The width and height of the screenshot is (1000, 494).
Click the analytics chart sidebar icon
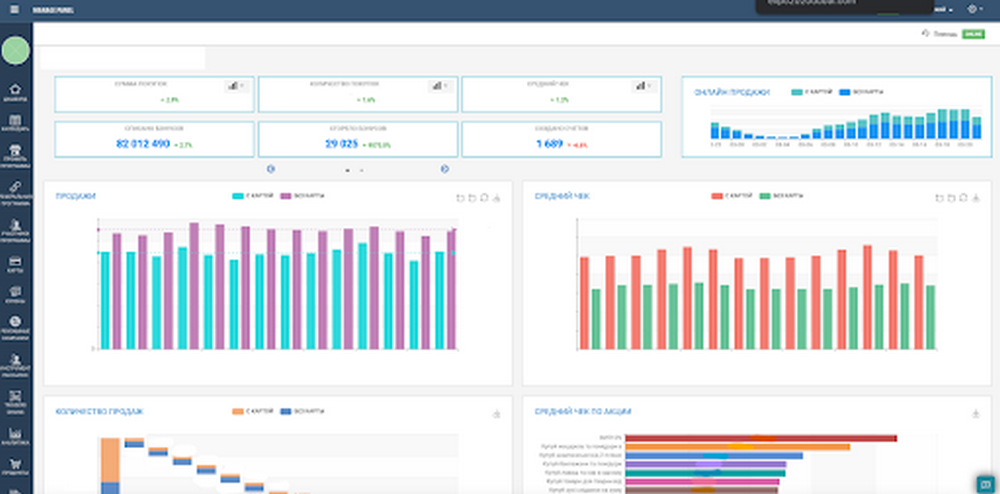point(15,433)
